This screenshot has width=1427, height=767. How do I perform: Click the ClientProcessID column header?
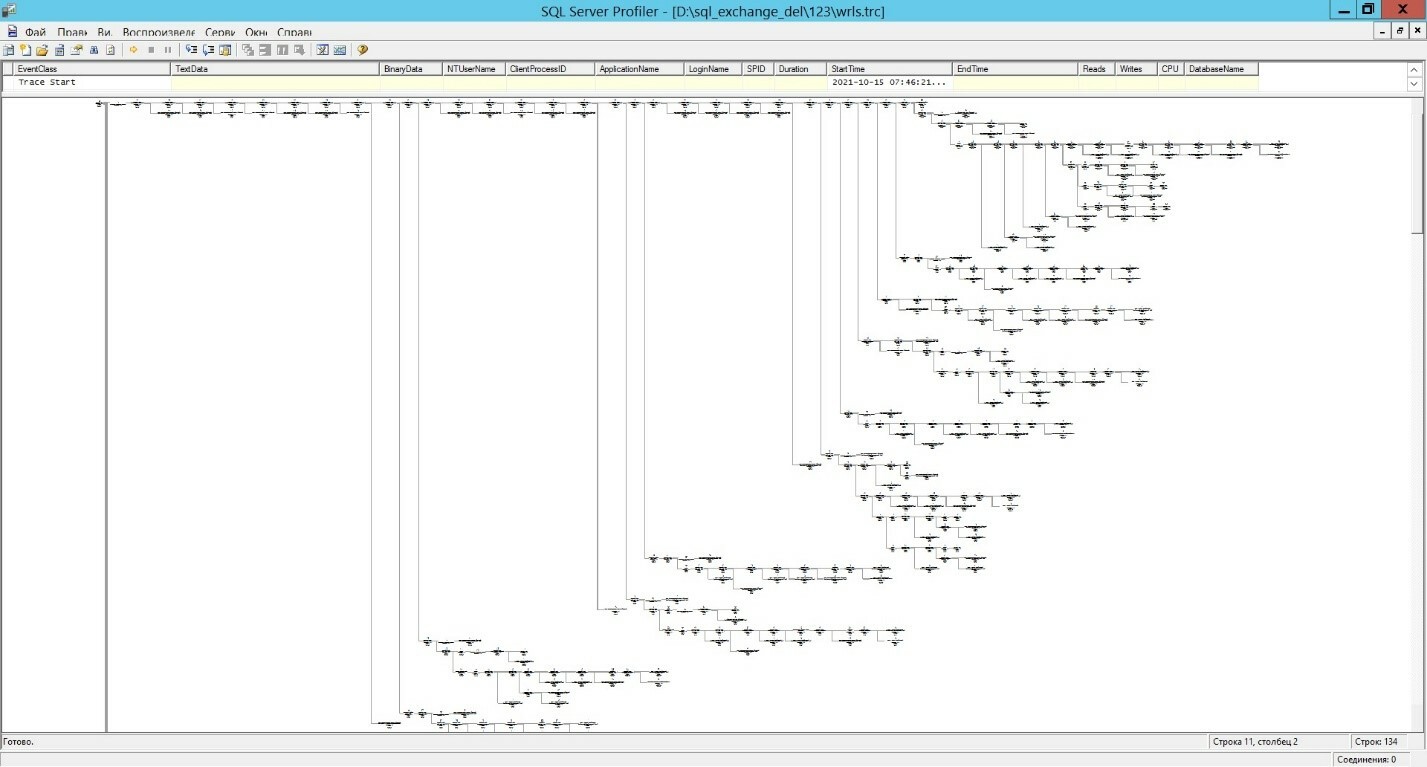coord(551,69)
